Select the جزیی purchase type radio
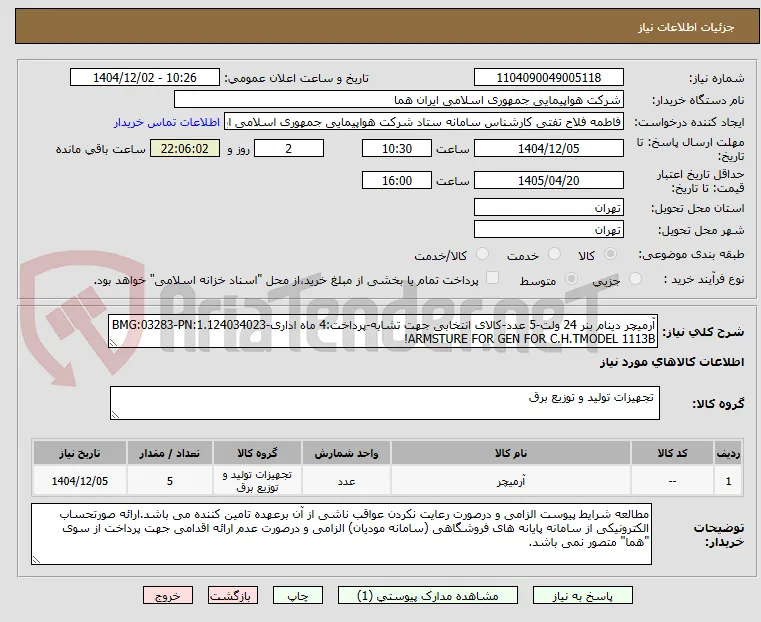This screenshot has height=622, width=761. point(635,279)
